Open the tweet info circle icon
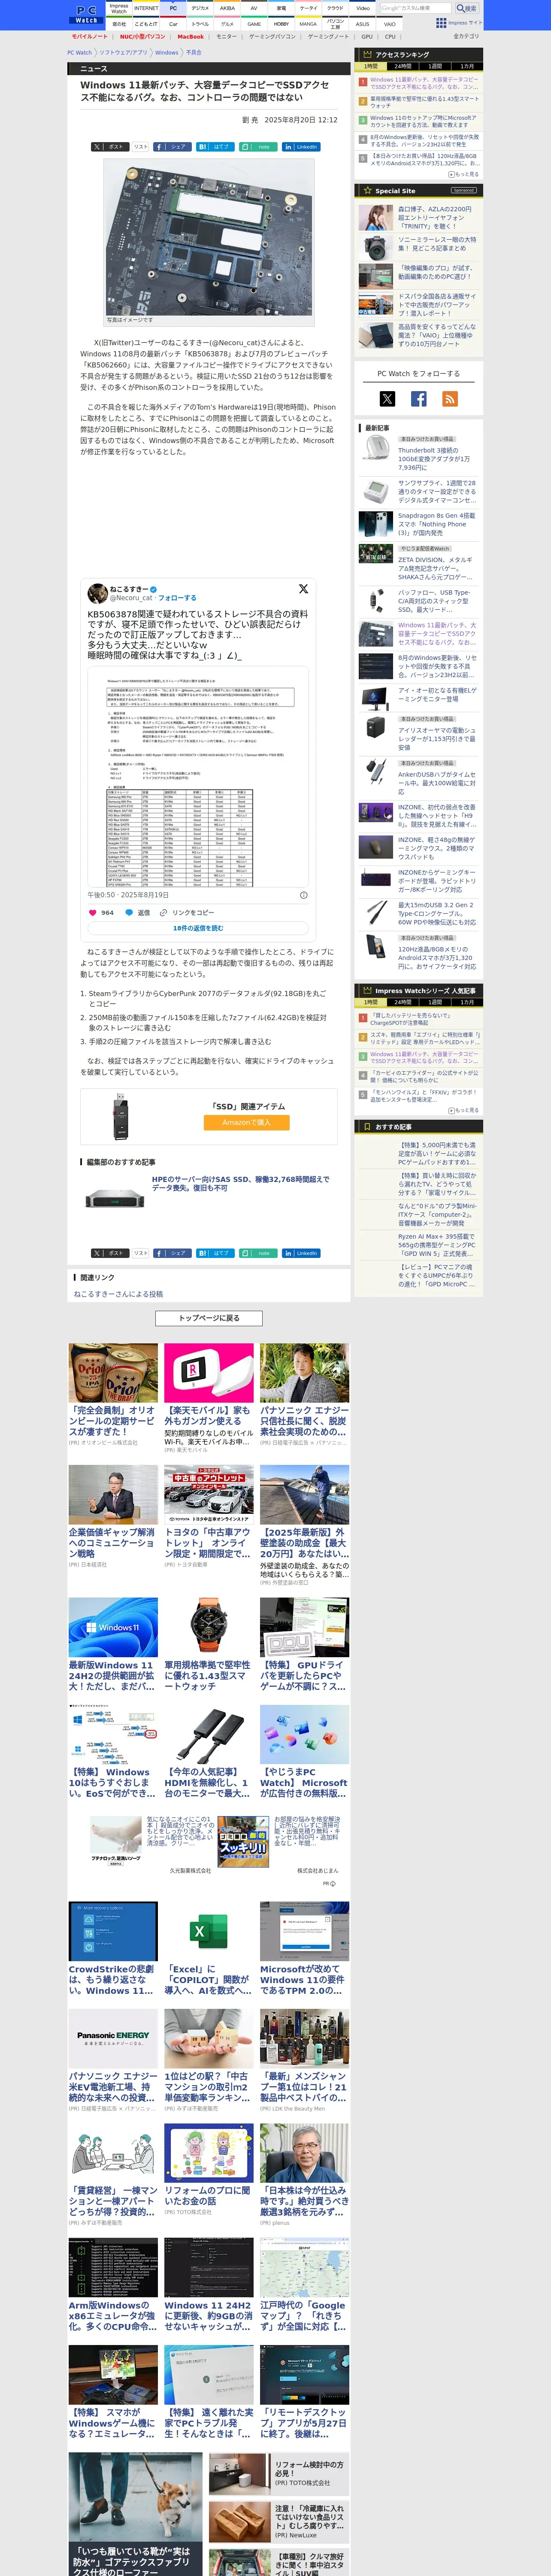The height and width of the screenshot is (2576, 551). click(303, 895)
